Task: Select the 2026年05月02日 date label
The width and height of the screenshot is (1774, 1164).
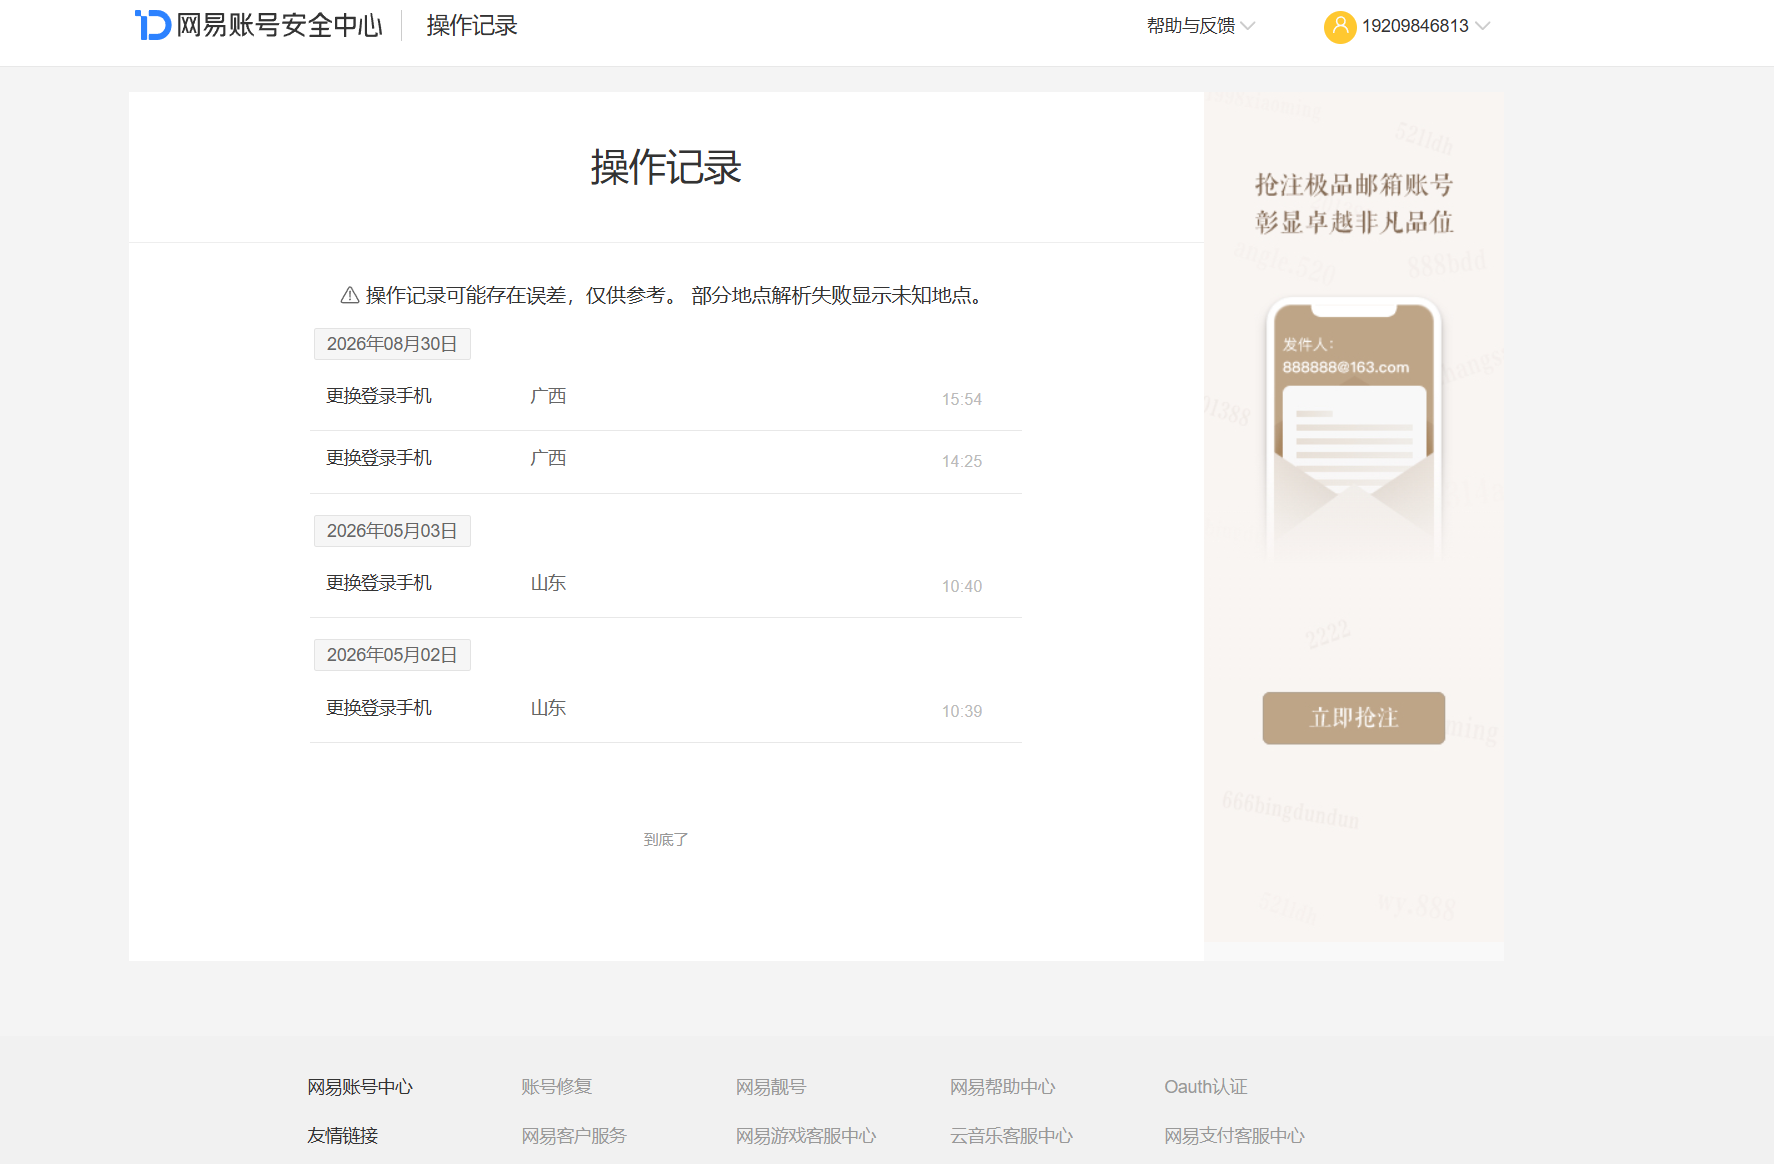Action: [392, 655]
